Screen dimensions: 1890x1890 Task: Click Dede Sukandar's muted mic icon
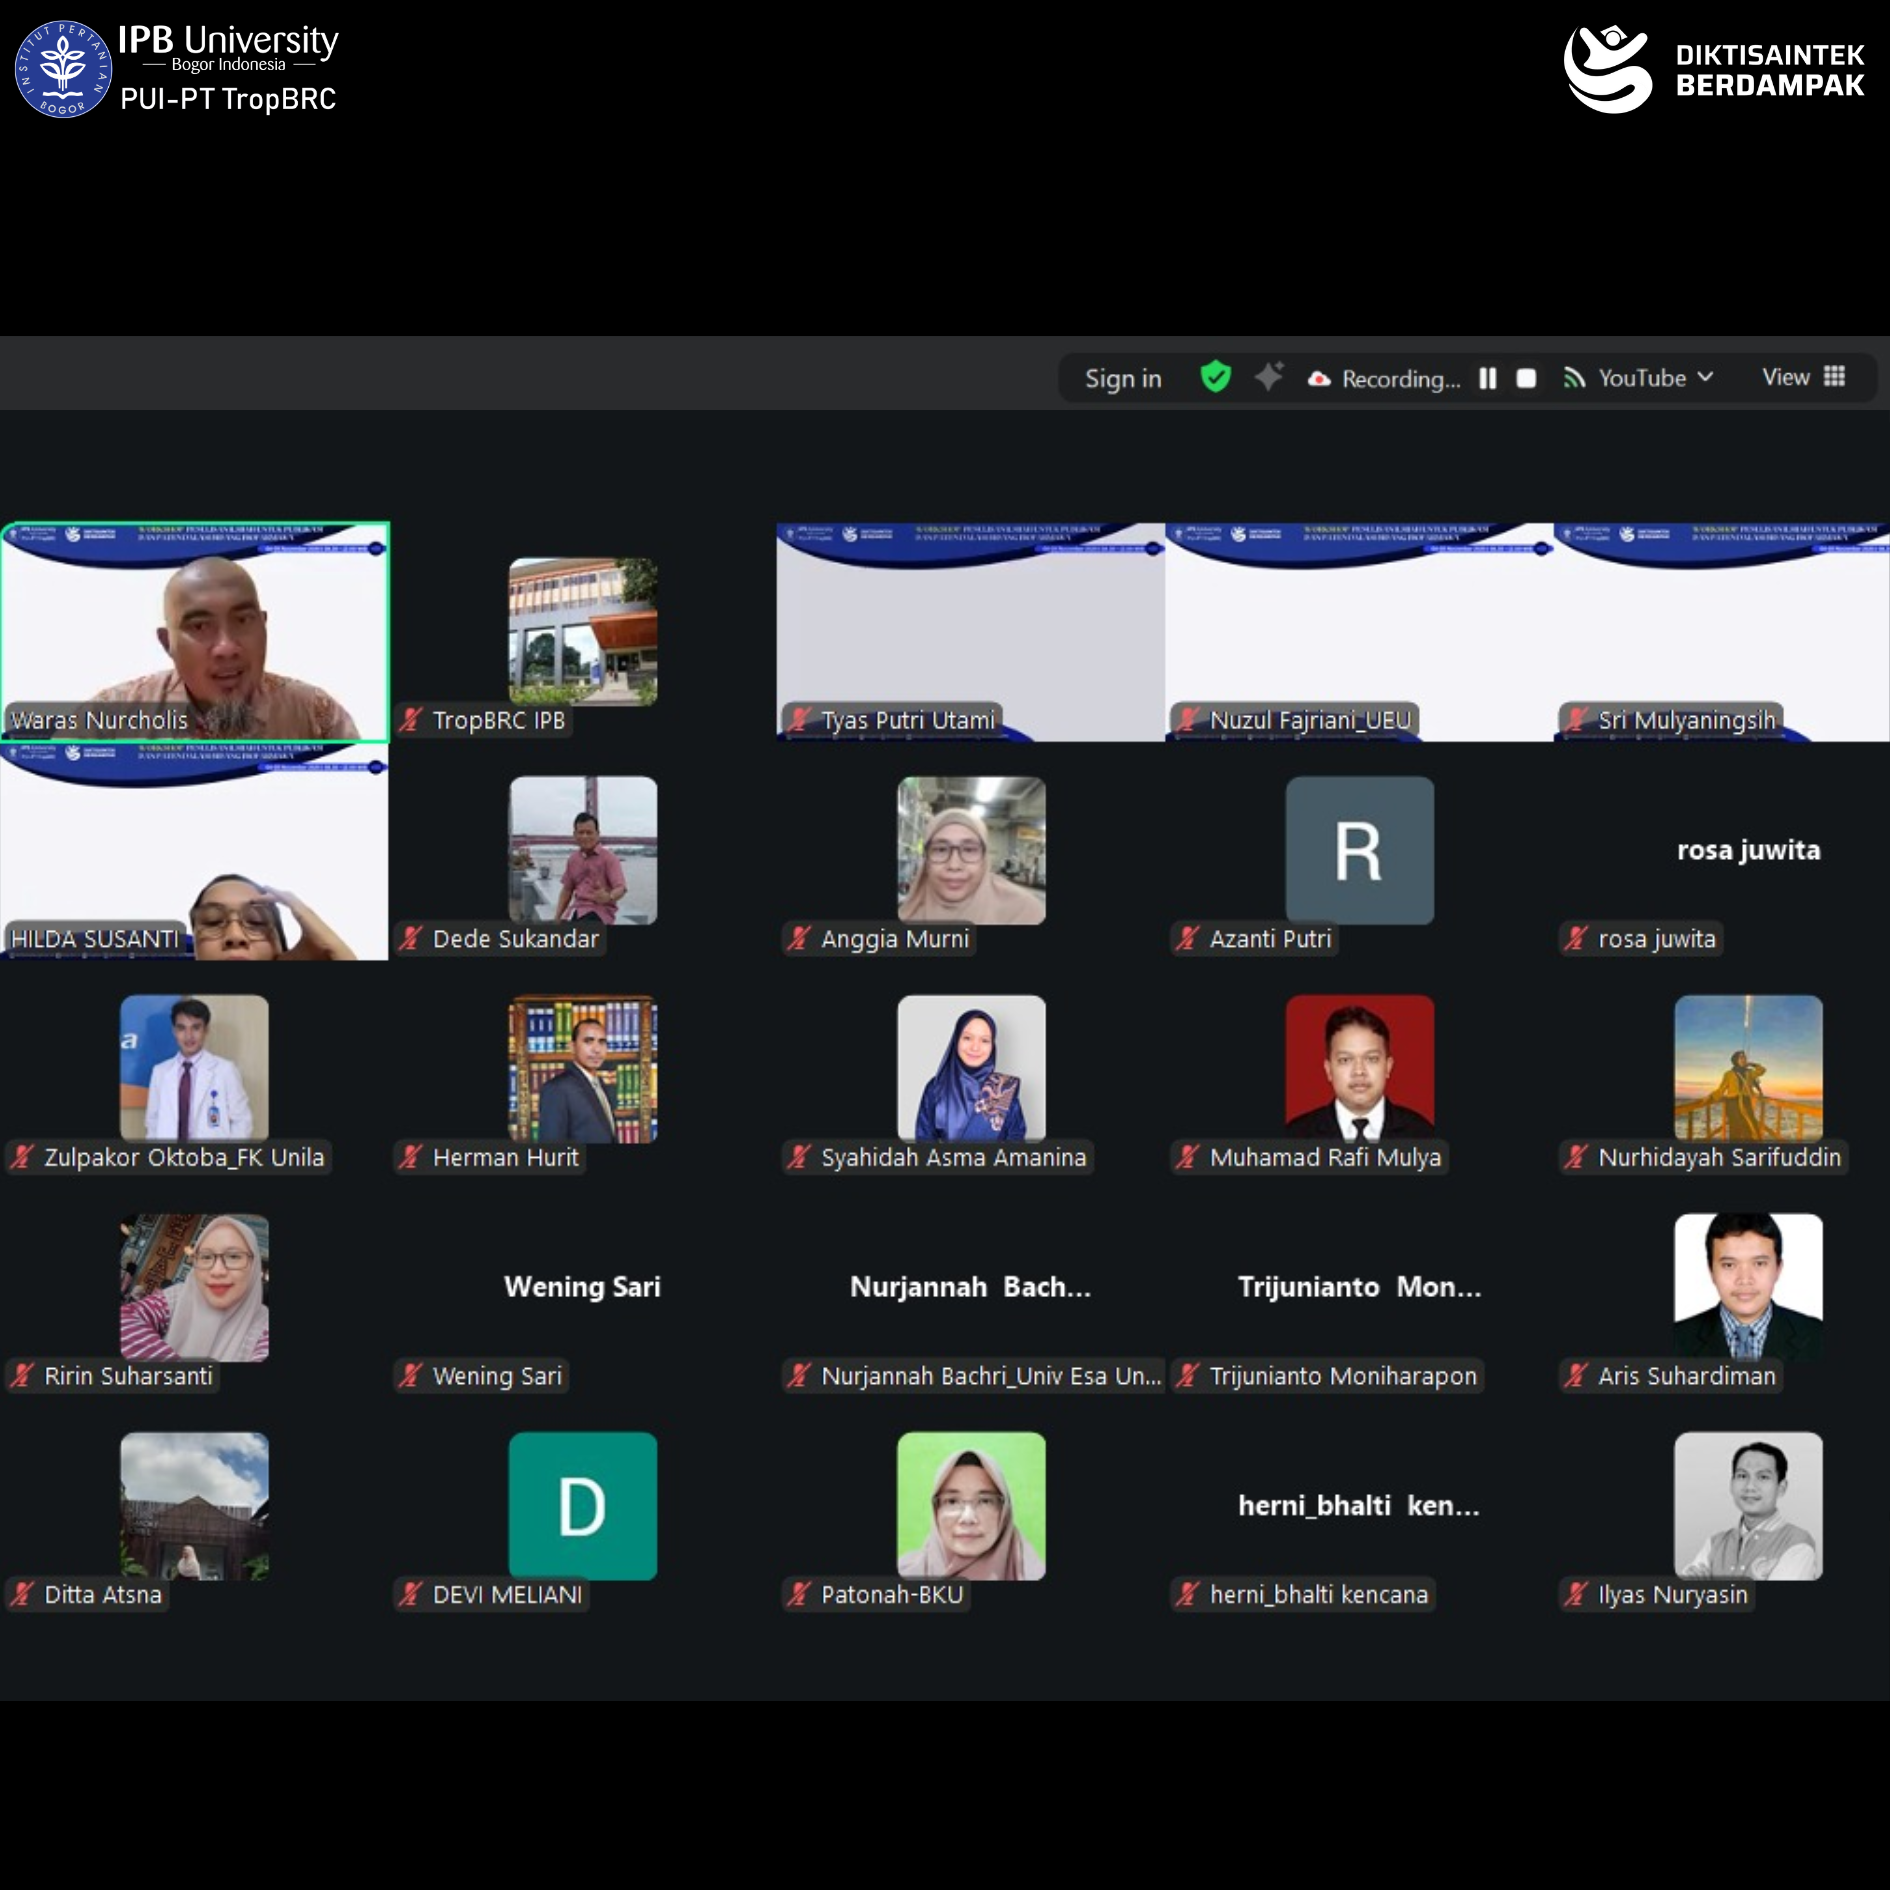click(411, 939)
